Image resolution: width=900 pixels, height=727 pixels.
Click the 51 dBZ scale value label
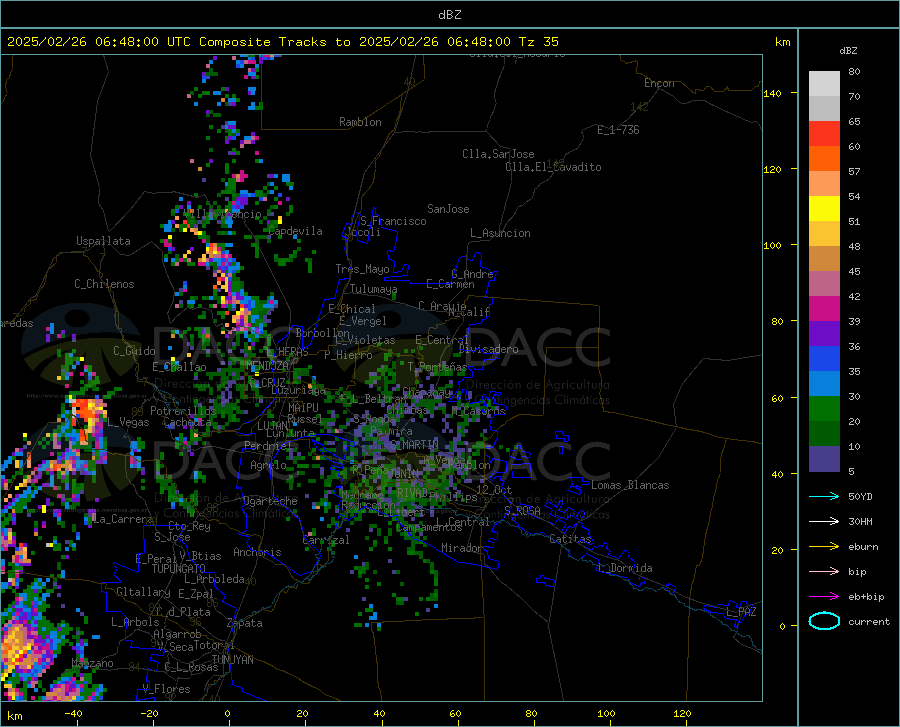pyautogui.click(x=854, y=221)
